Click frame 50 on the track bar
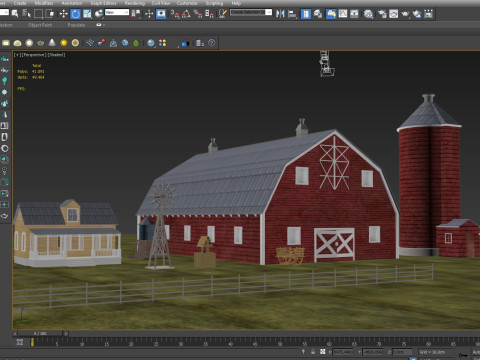Image resolution: width=480 pixels, height=360 pixels. pos(280,343)
